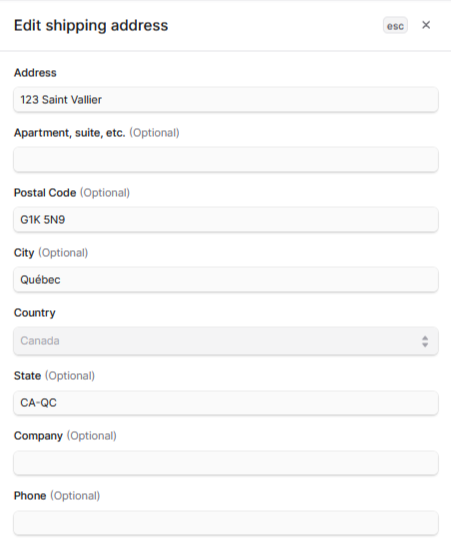This screenshot has width=451, height=556.
Task: Click the Postal Code label text
Action: point(45,193)
